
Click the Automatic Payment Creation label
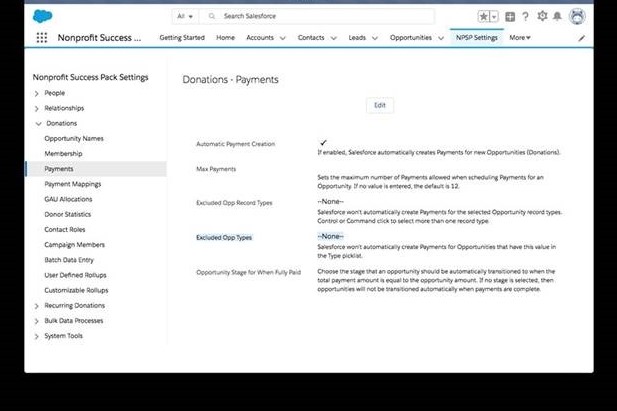(235, 144)
